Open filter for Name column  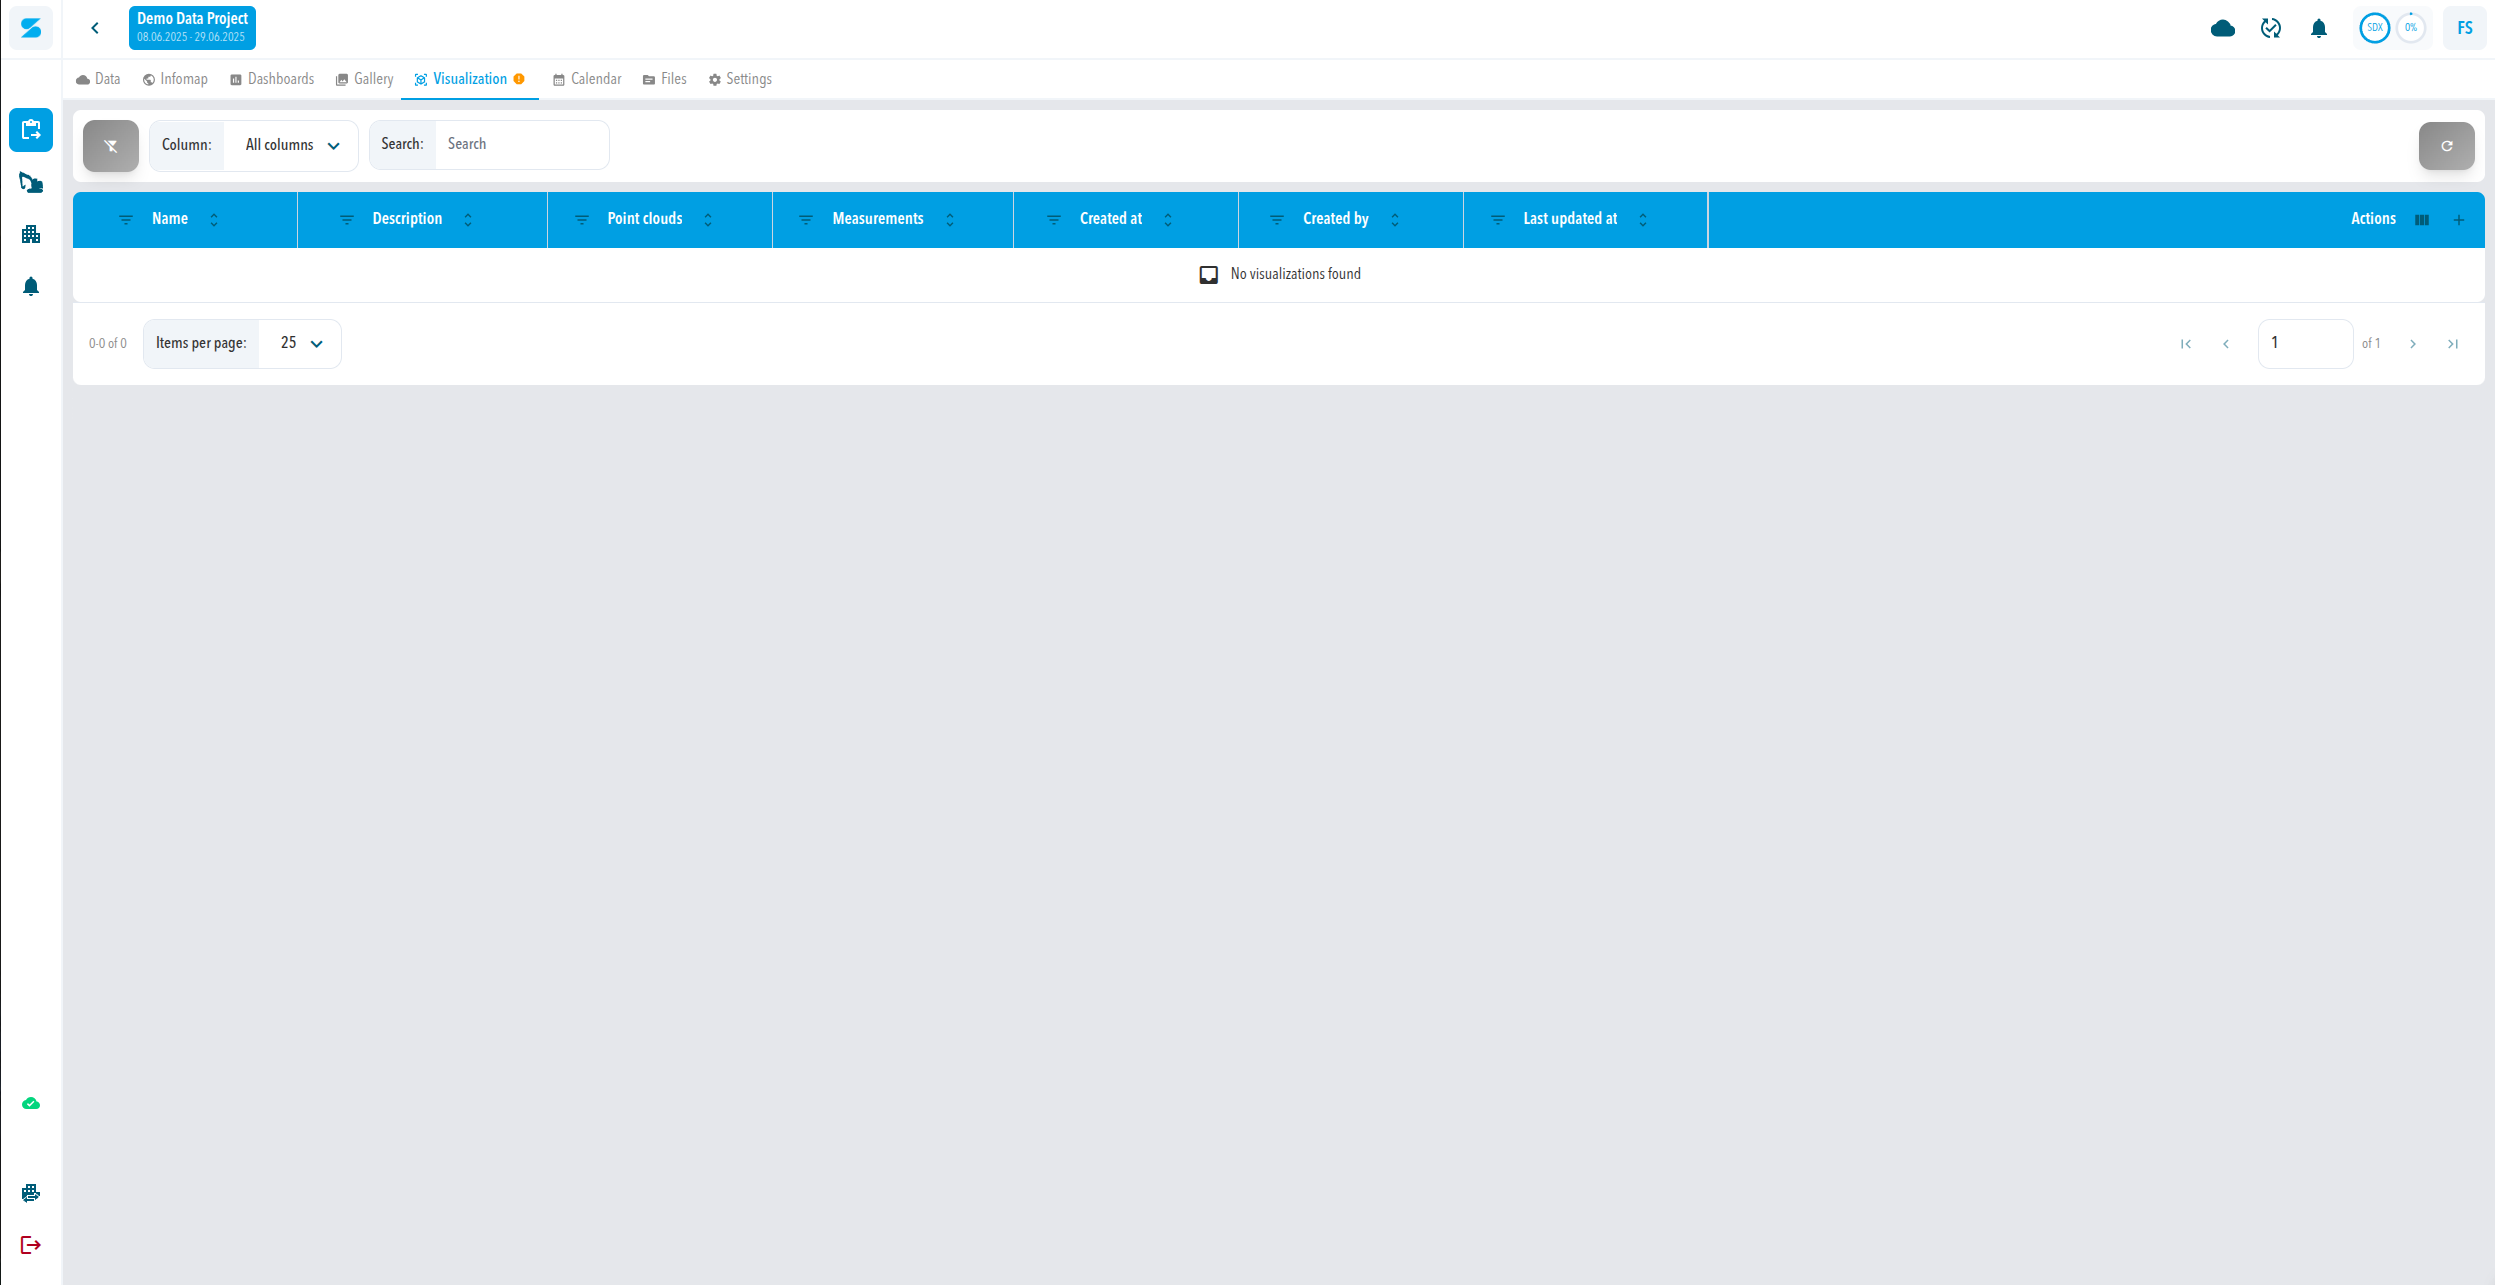click(126, 220)
